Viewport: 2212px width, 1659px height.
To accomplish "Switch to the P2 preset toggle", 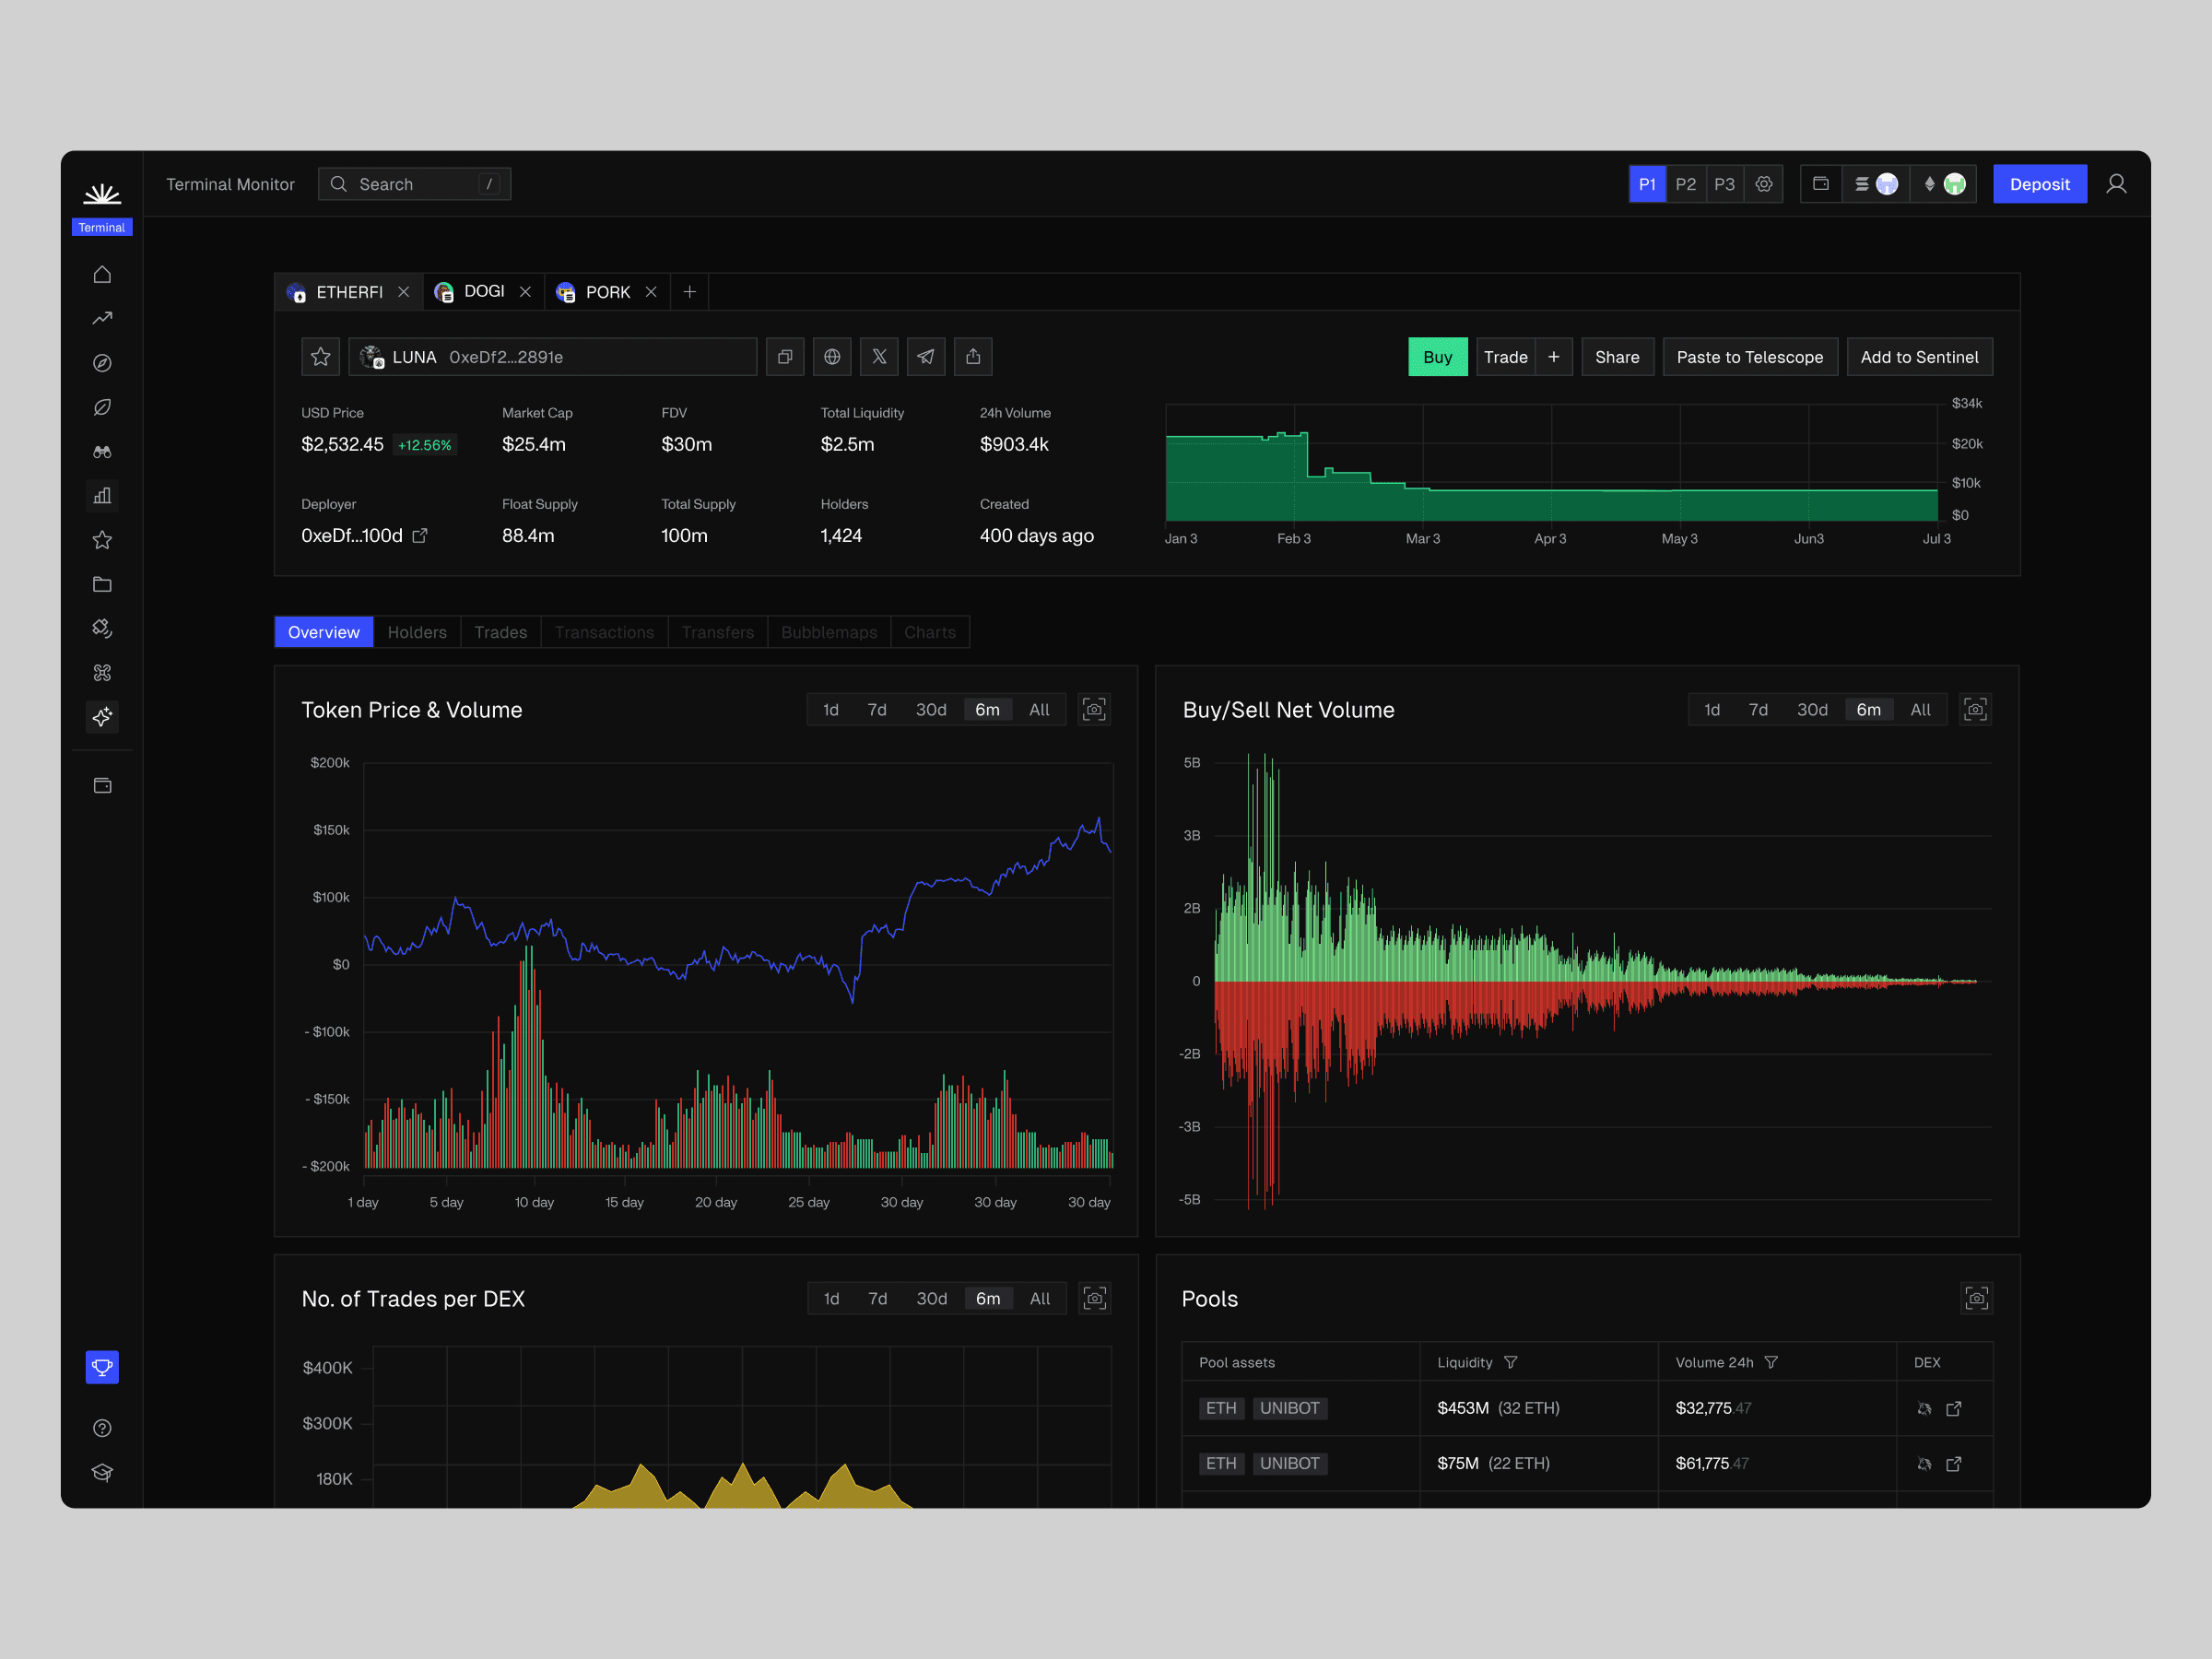I will 1685,184.
